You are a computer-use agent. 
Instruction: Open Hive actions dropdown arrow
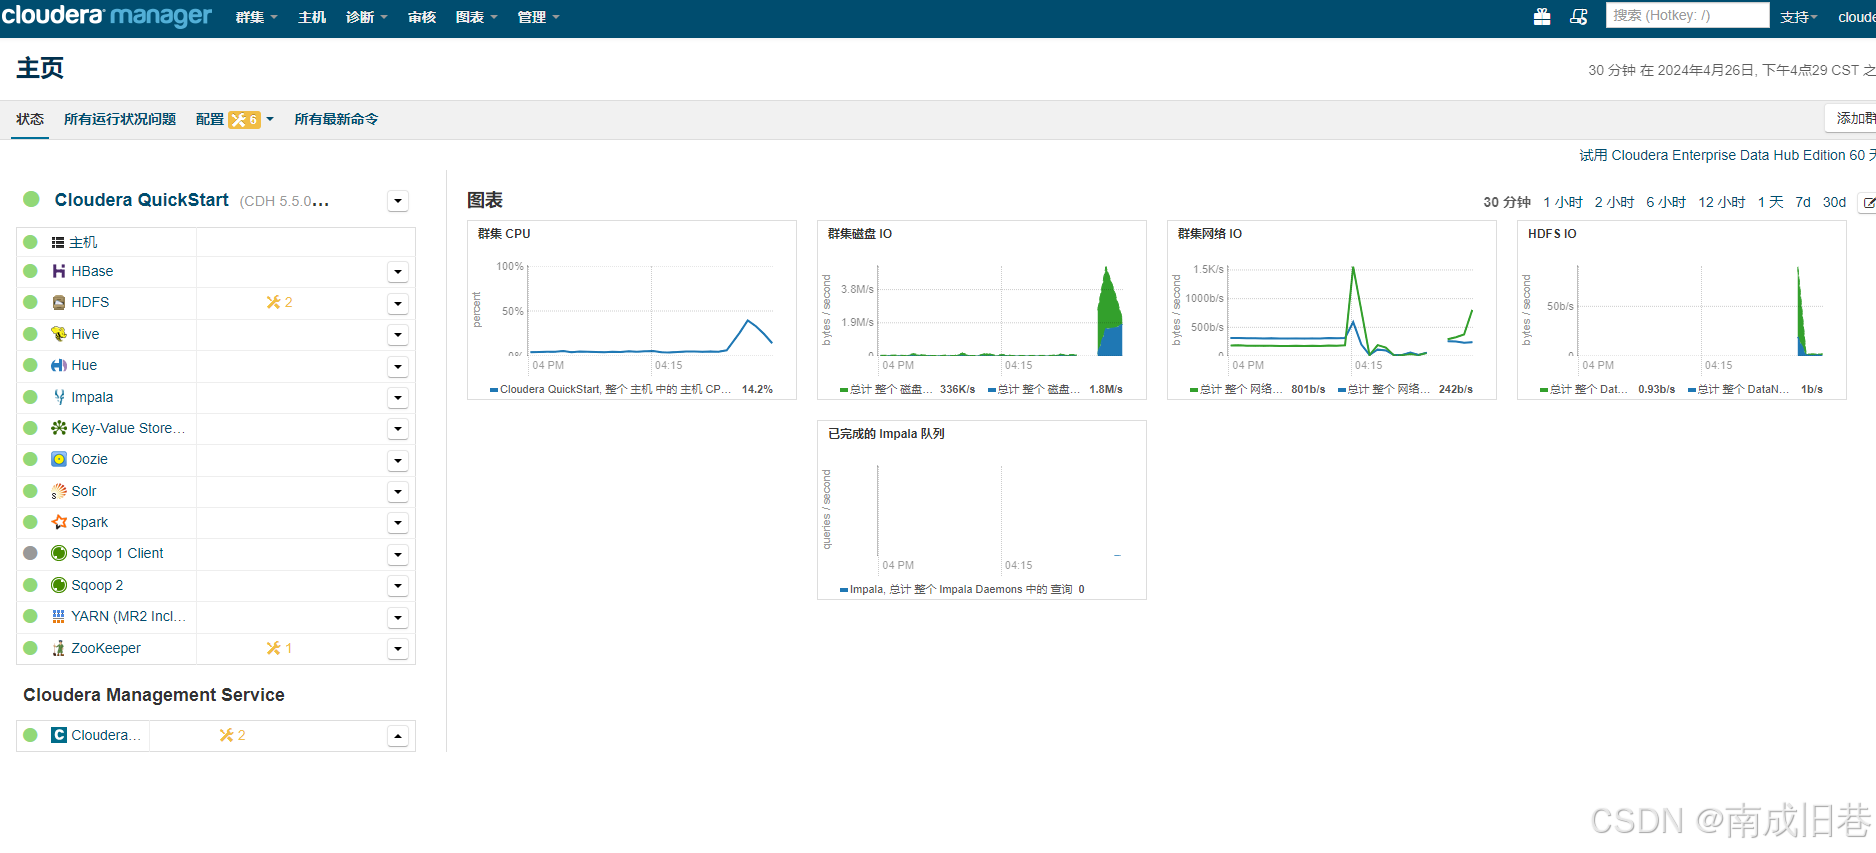pyautogui.click(x=398, y=335)
